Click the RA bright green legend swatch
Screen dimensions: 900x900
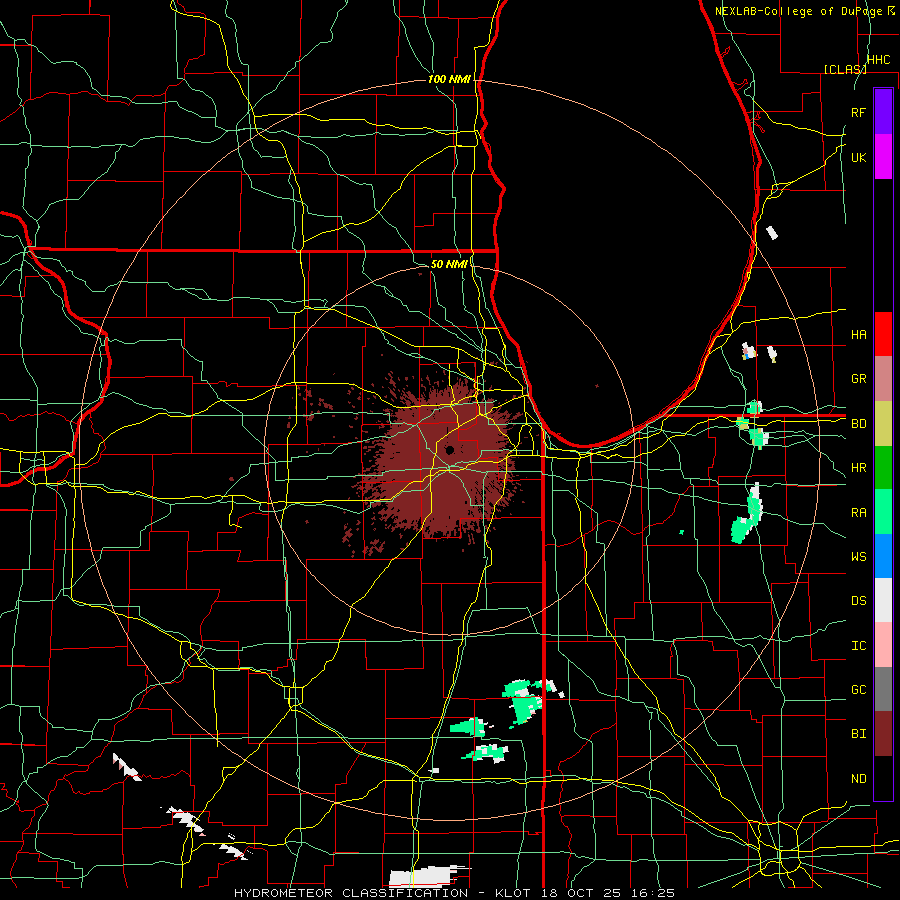883,512
